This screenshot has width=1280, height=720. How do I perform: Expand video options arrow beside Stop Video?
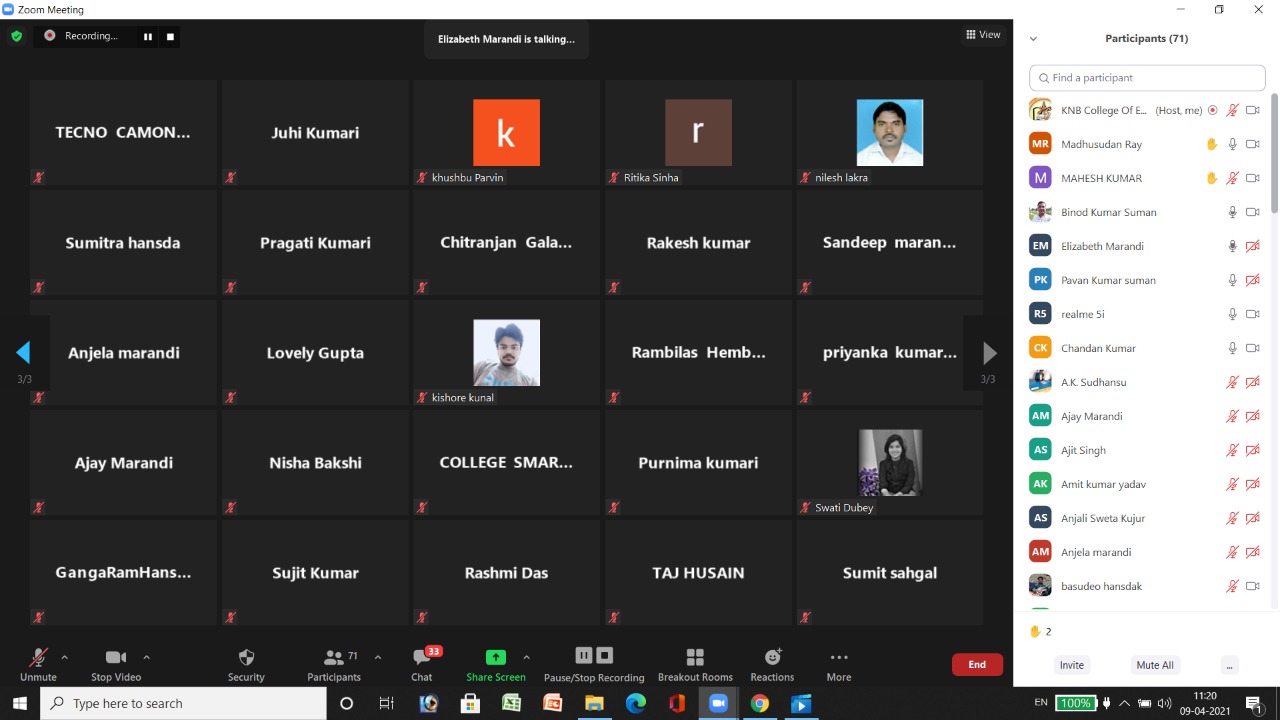point(146,657)
